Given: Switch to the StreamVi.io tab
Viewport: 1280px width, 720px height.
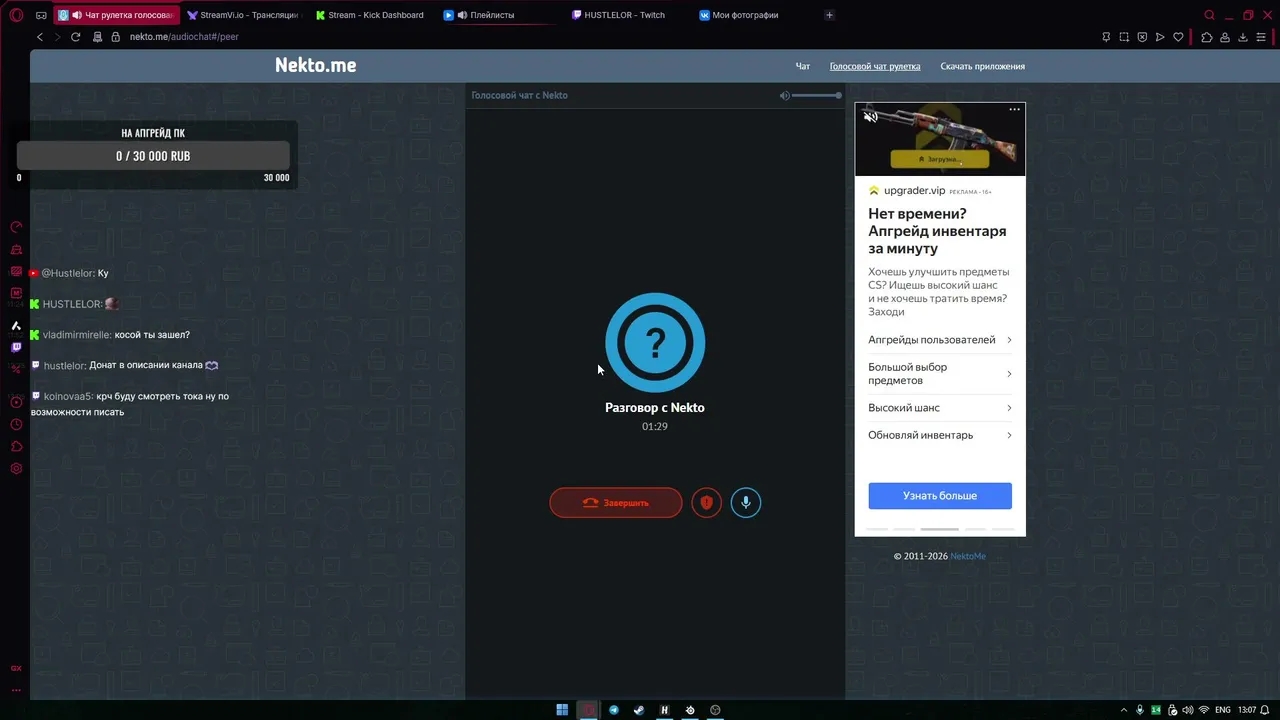Looking at the screenshot, I should 242,15.
